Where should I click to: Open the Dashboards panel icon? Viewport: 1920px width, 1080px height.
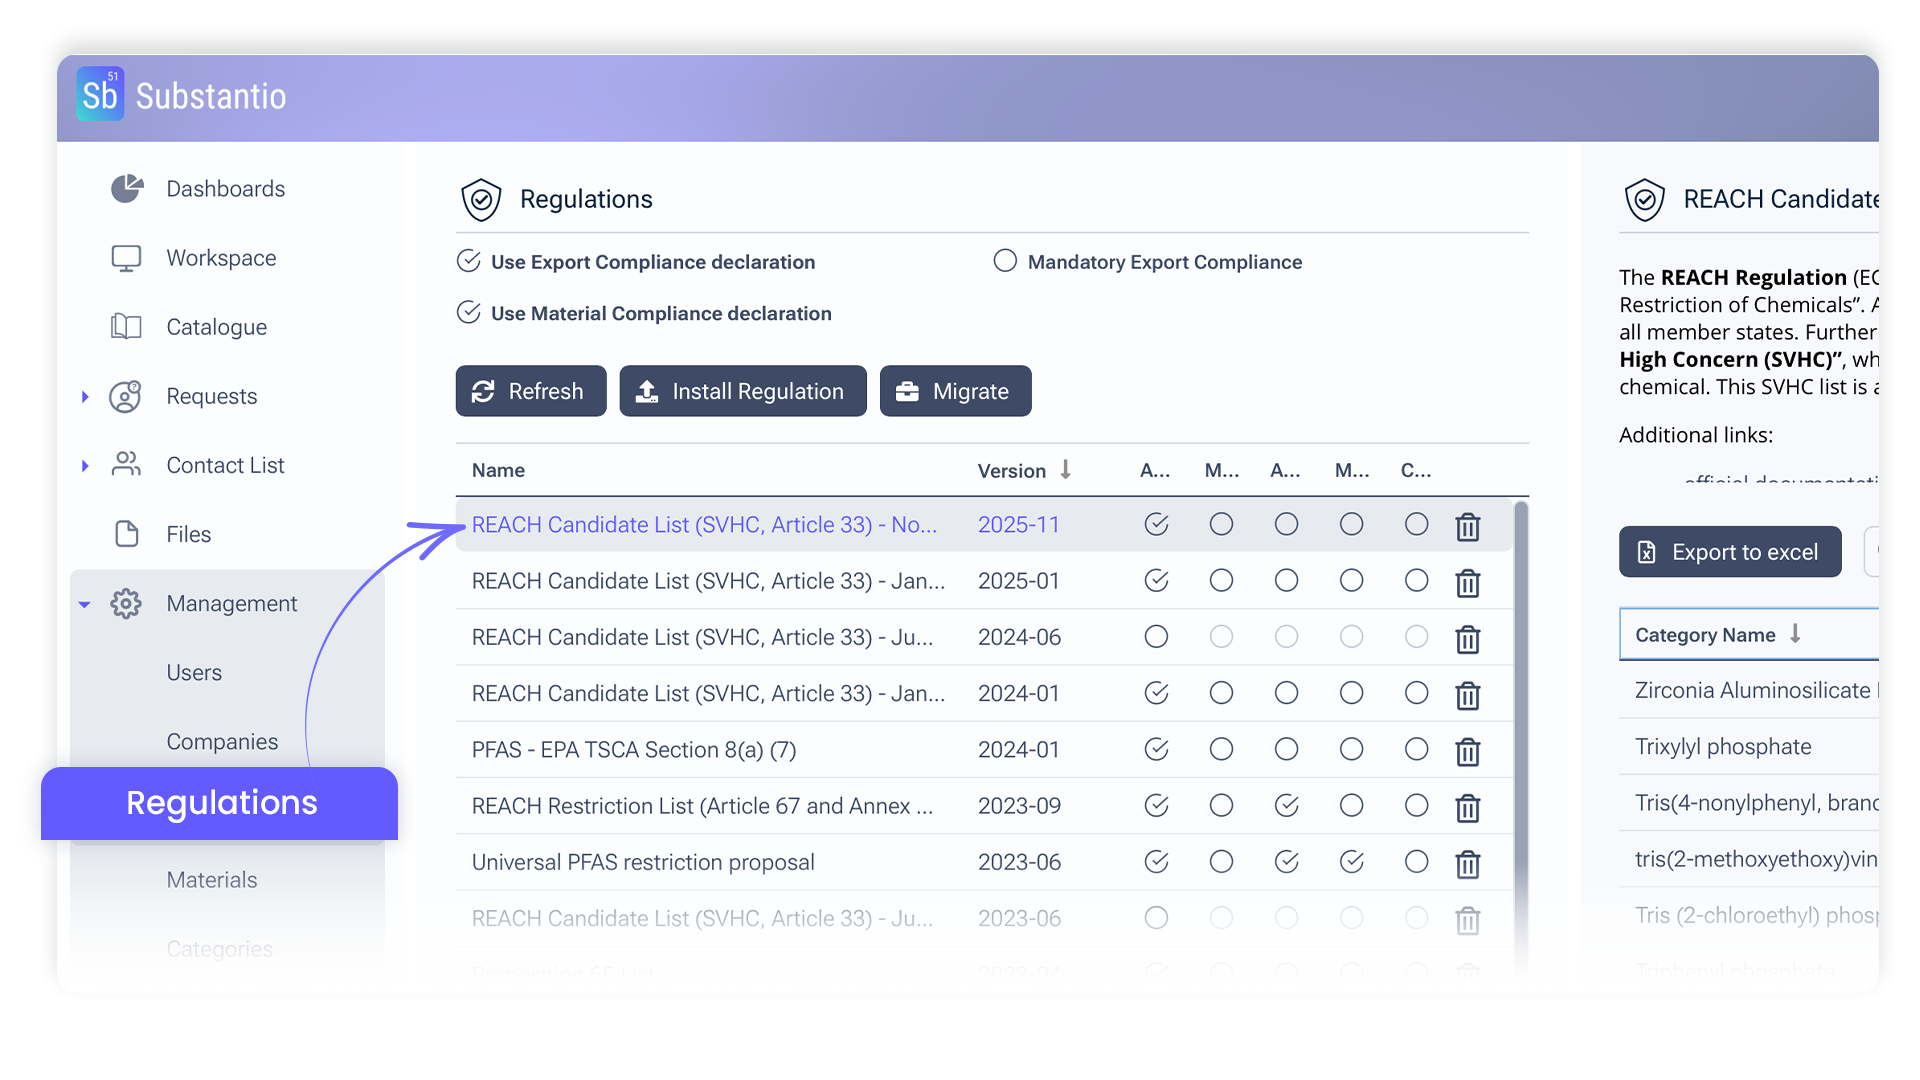[x=127, y=188]
